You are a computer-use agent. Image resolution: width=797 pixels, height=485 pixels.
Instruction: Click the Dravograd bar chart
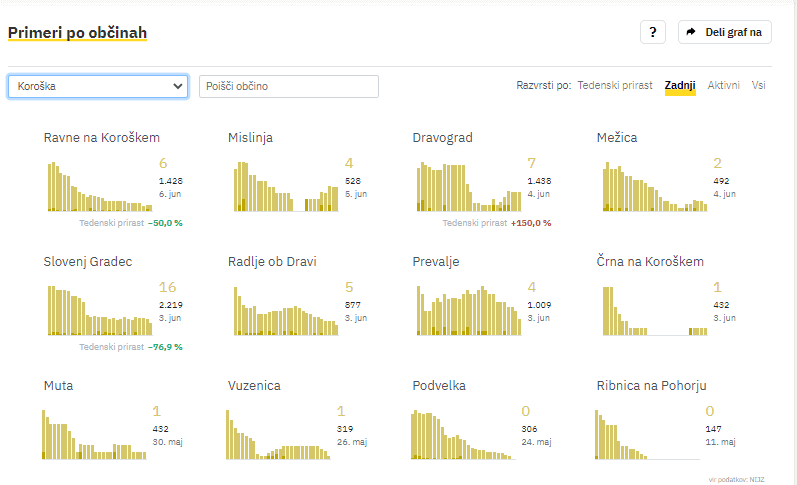pyautogui.click(x=468, y=186)
